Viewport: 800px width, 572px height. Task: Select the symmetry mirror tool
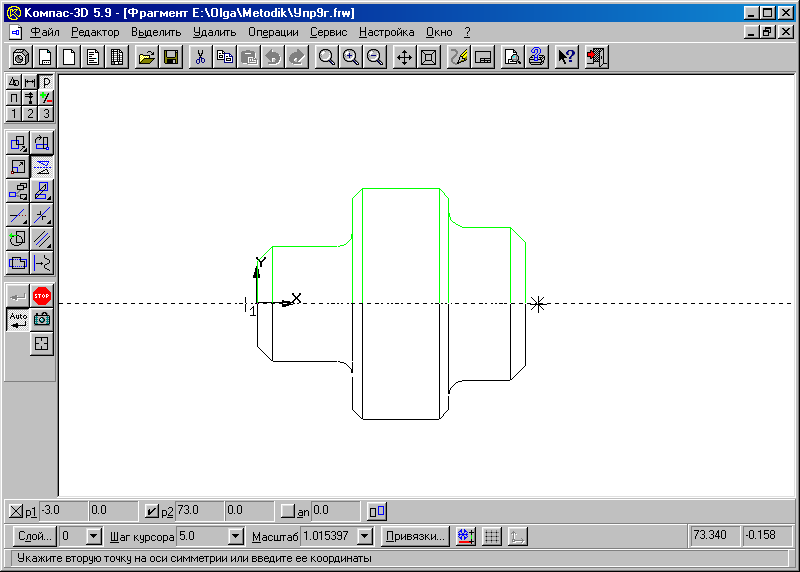coord(42,167)
